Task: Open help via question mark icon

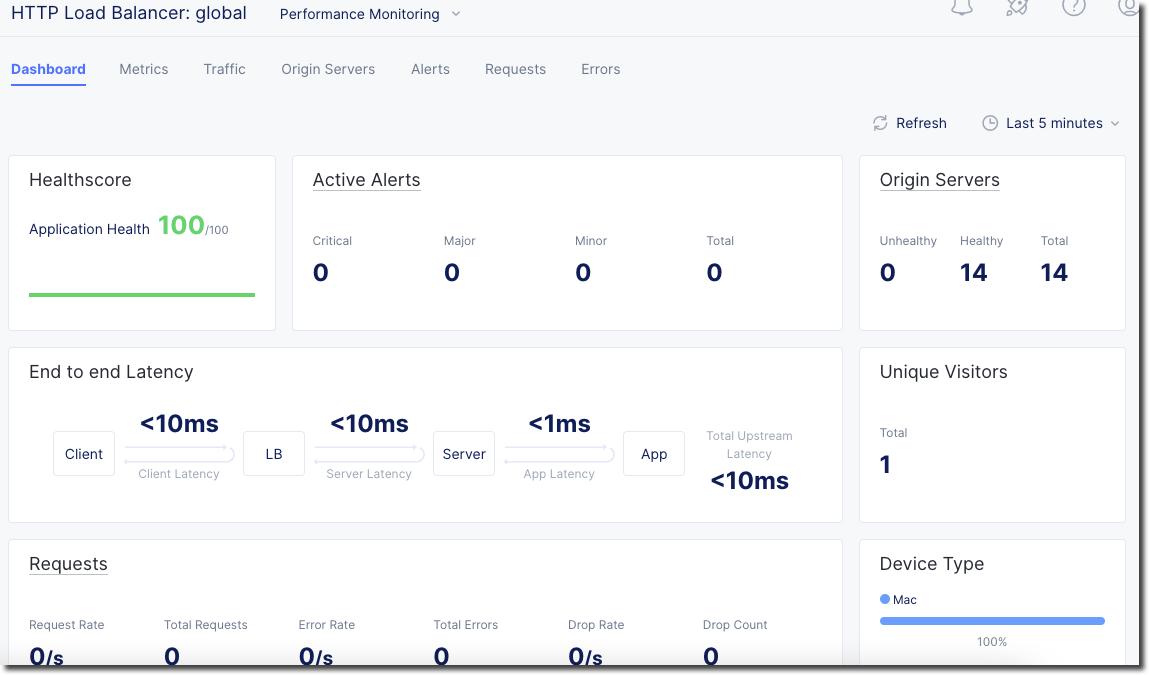Action: click(1073, 7)
